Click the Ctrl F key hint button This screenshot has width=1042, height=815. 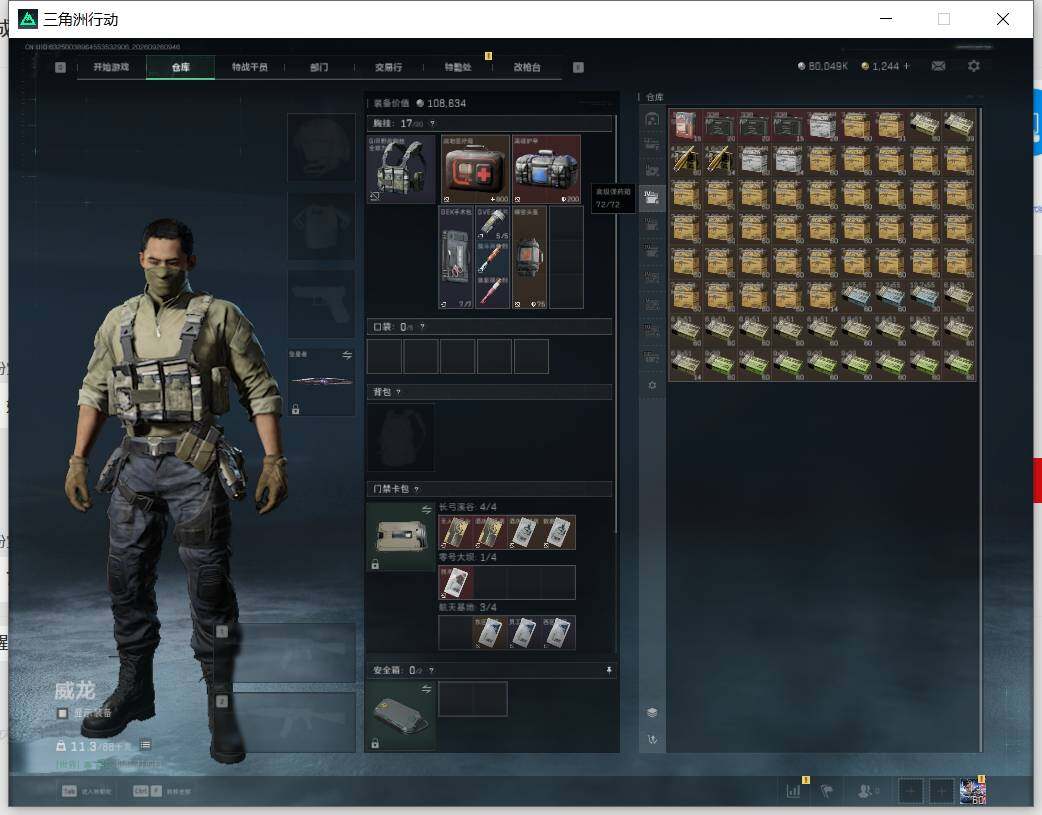click(148, 791)
